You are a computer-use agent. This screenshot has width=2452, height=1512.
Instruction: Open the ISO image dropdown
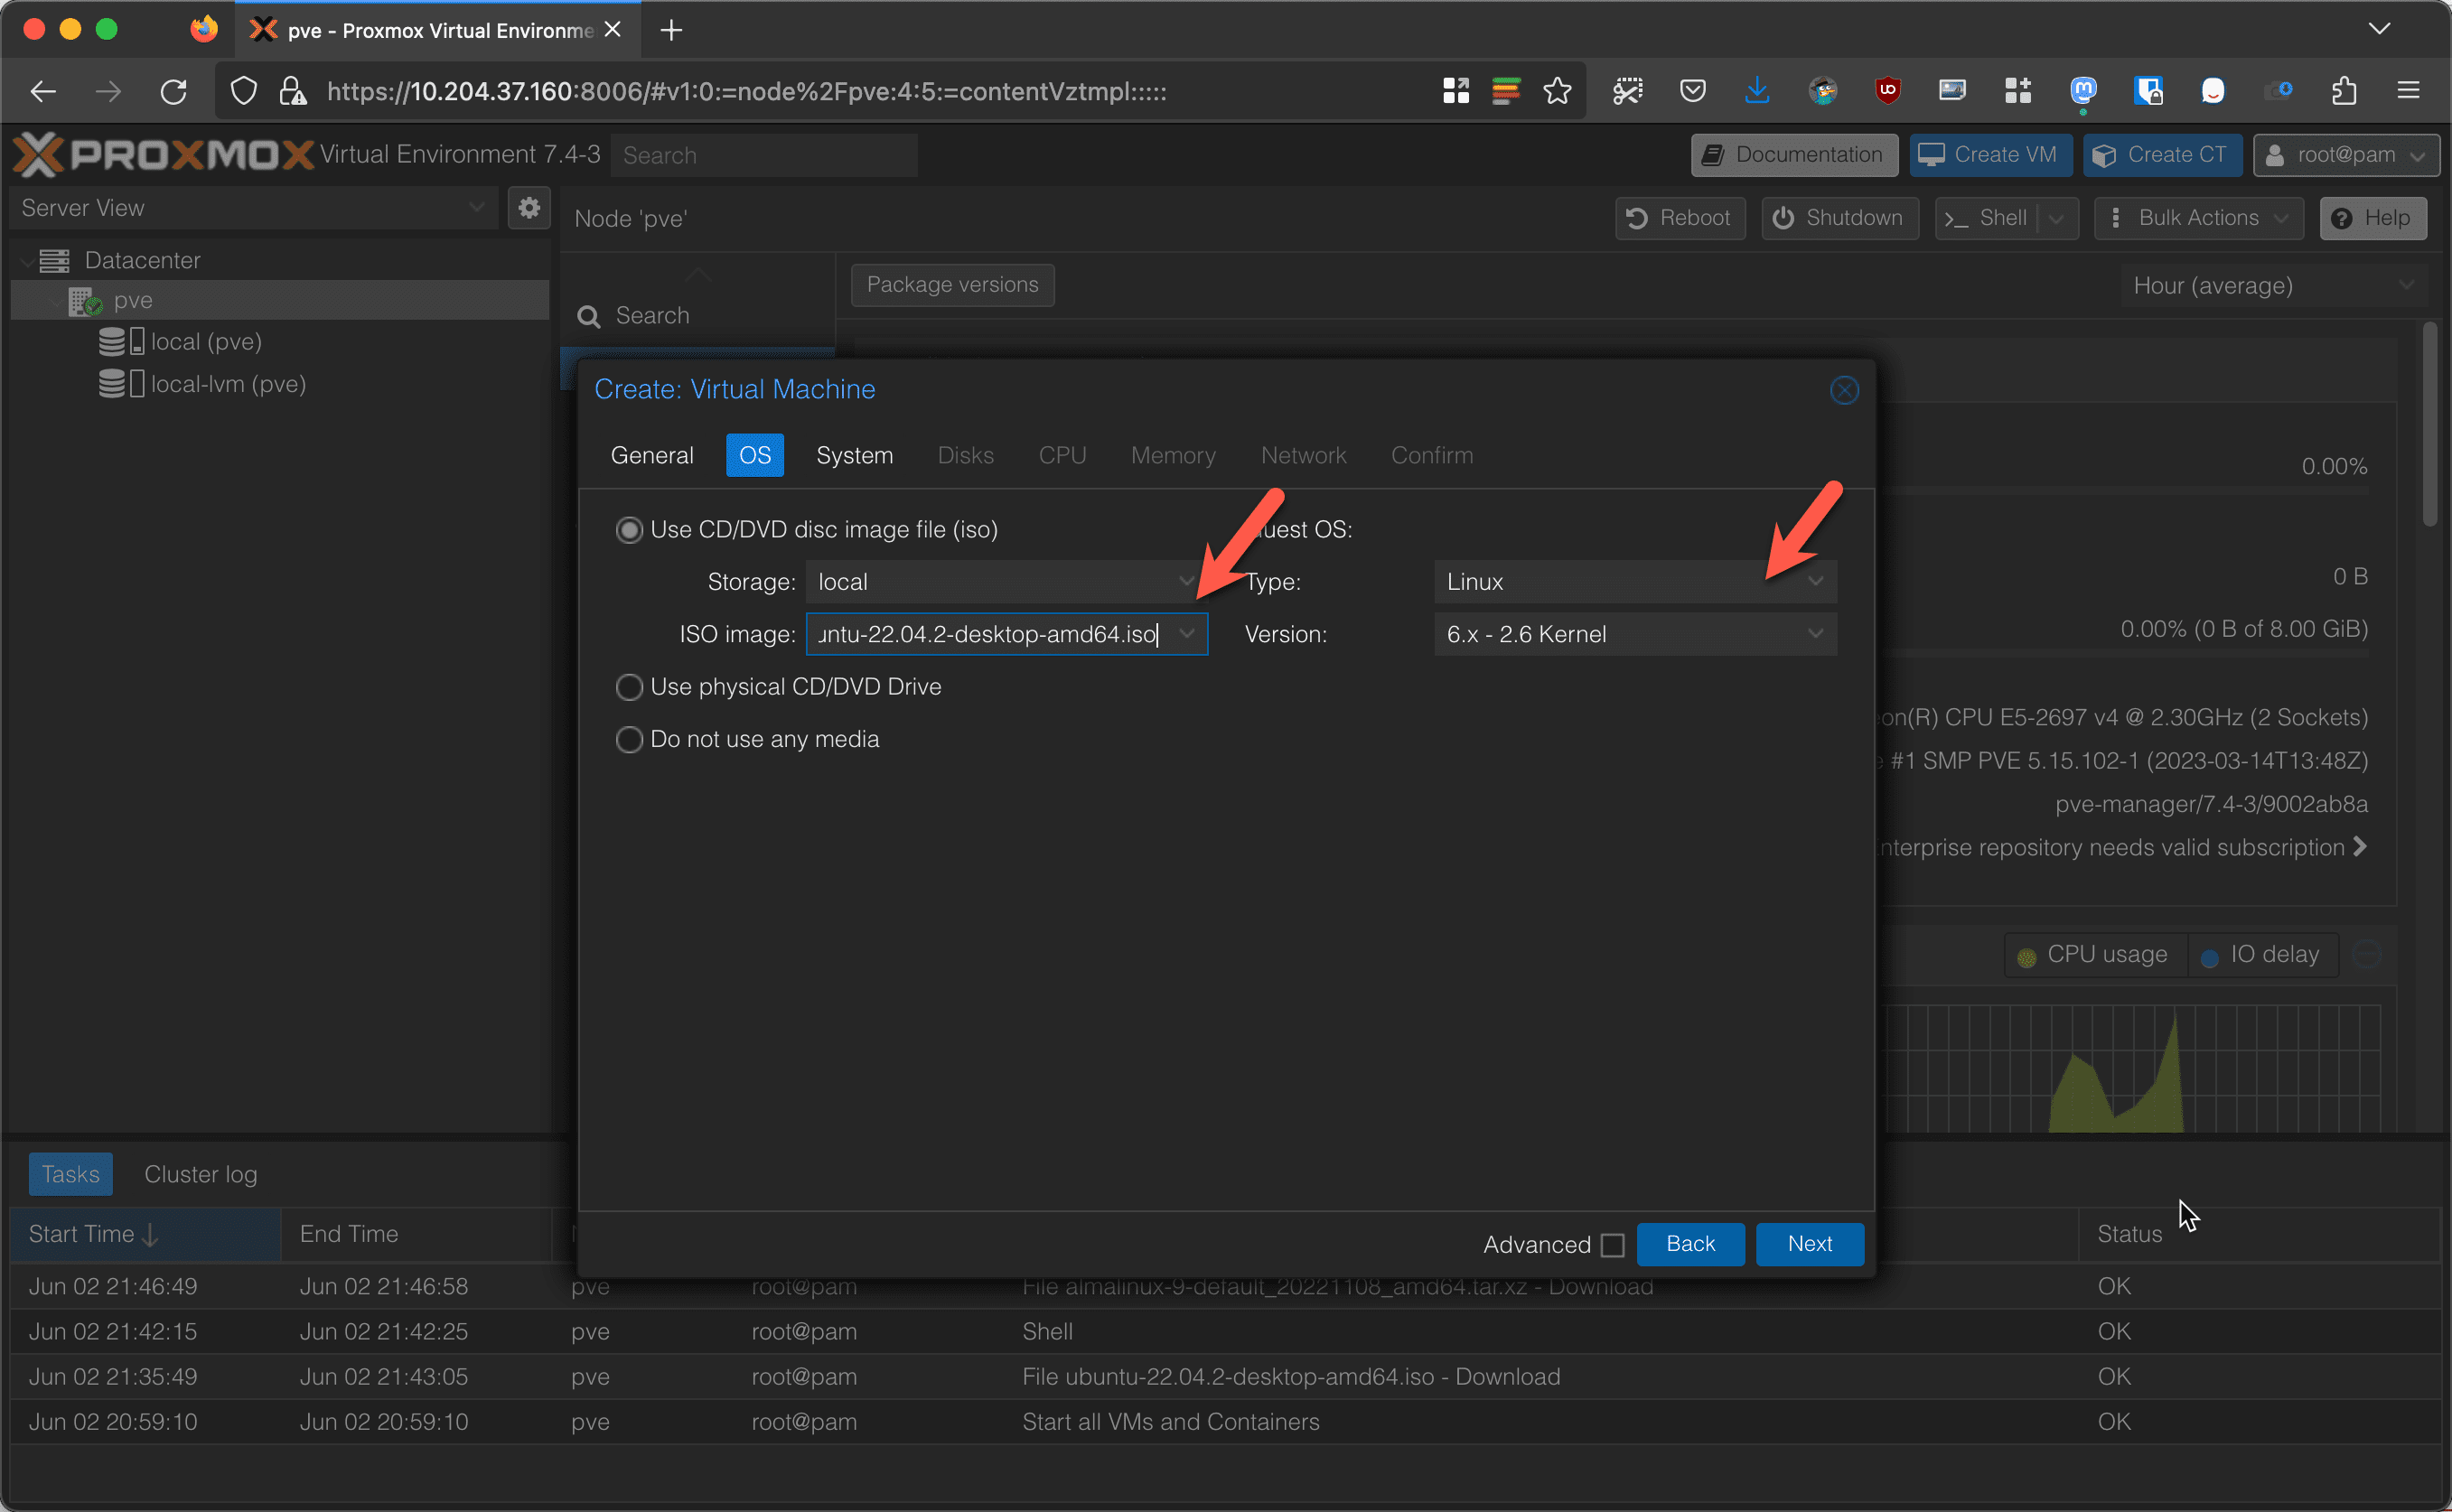(1187, 634)
